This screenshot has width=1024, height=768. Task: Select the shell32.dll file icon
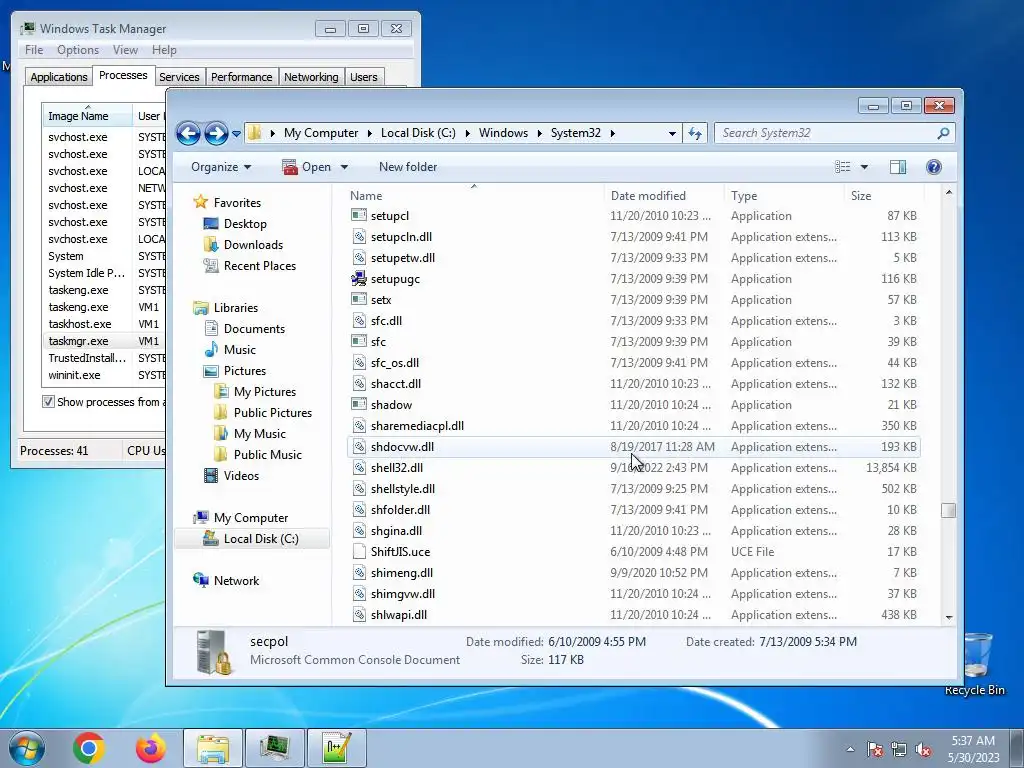point(359,468)
